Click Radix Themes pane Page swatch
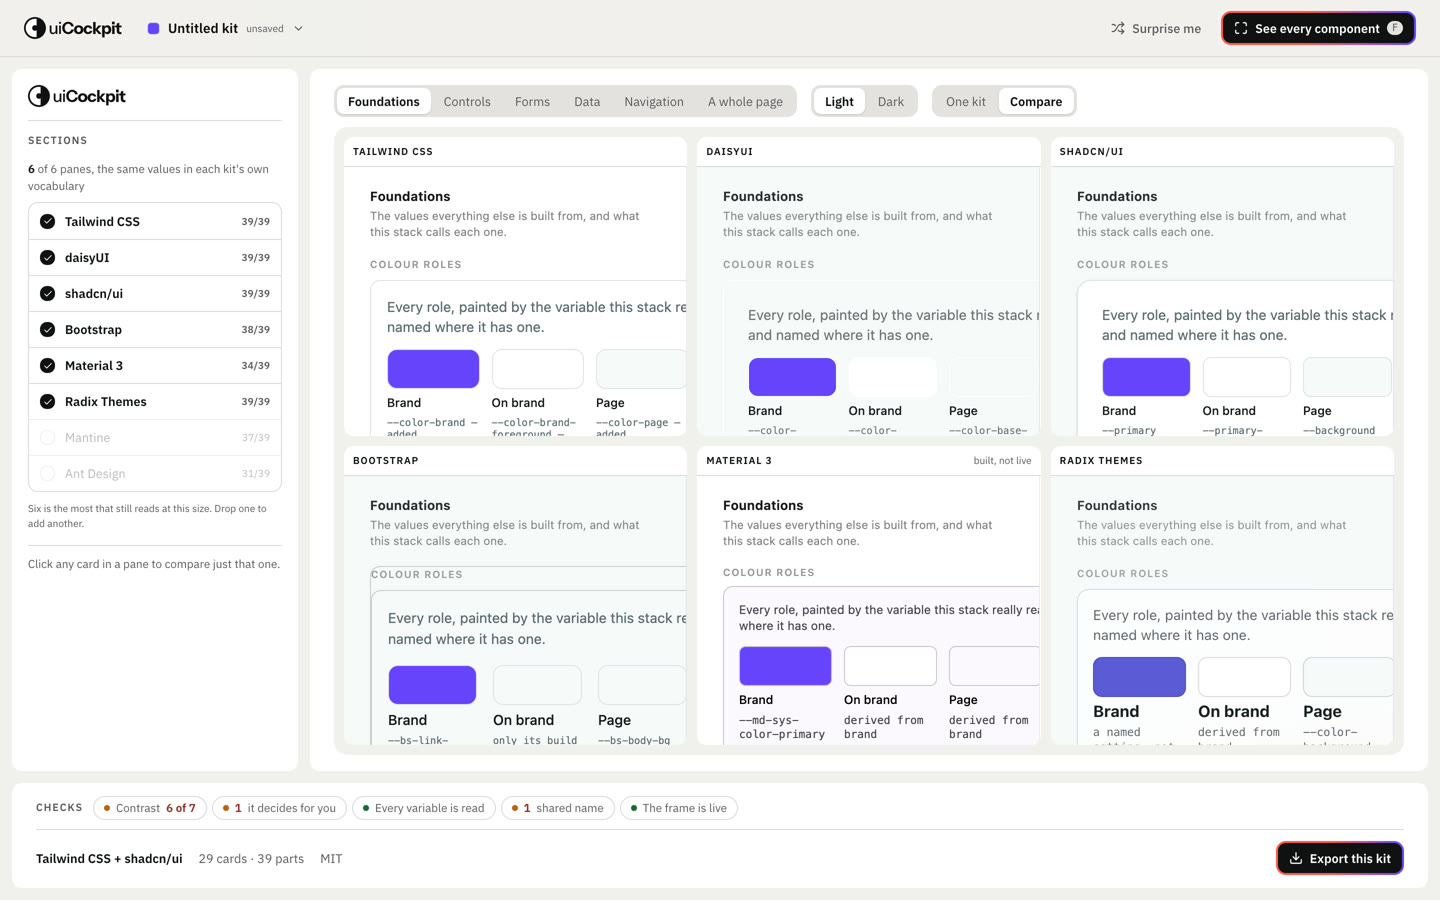Viewport: 1440px width, 900px height. (1348, 677)
